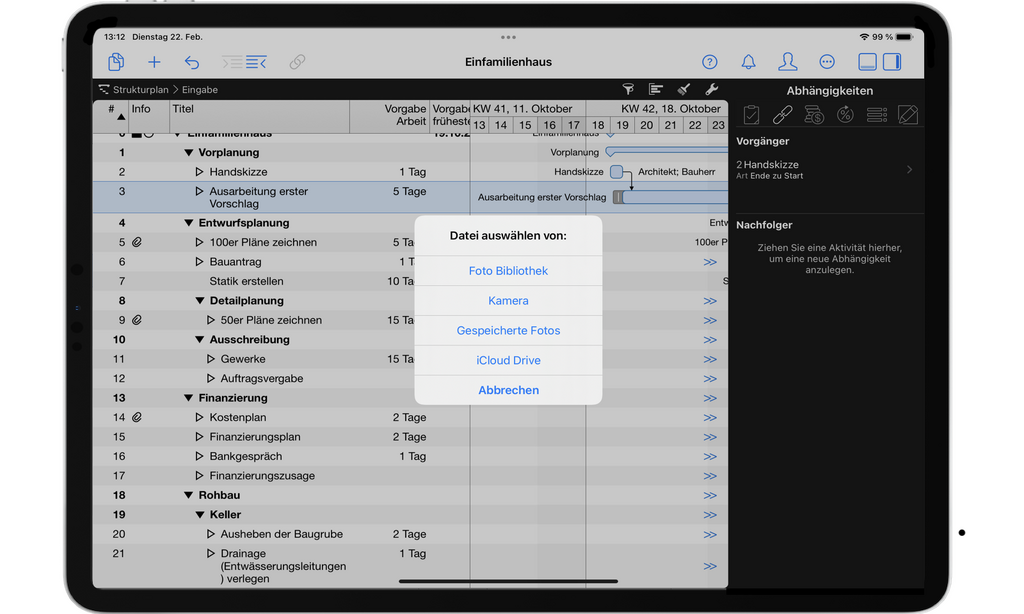The width and height of the screenshot is (1024, 614).
Task: Open the paintbrush styles tool
Action: tap(684, 90)
